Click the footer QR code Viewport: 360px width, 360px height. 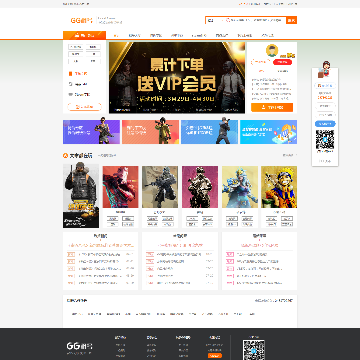coord(254,350)
